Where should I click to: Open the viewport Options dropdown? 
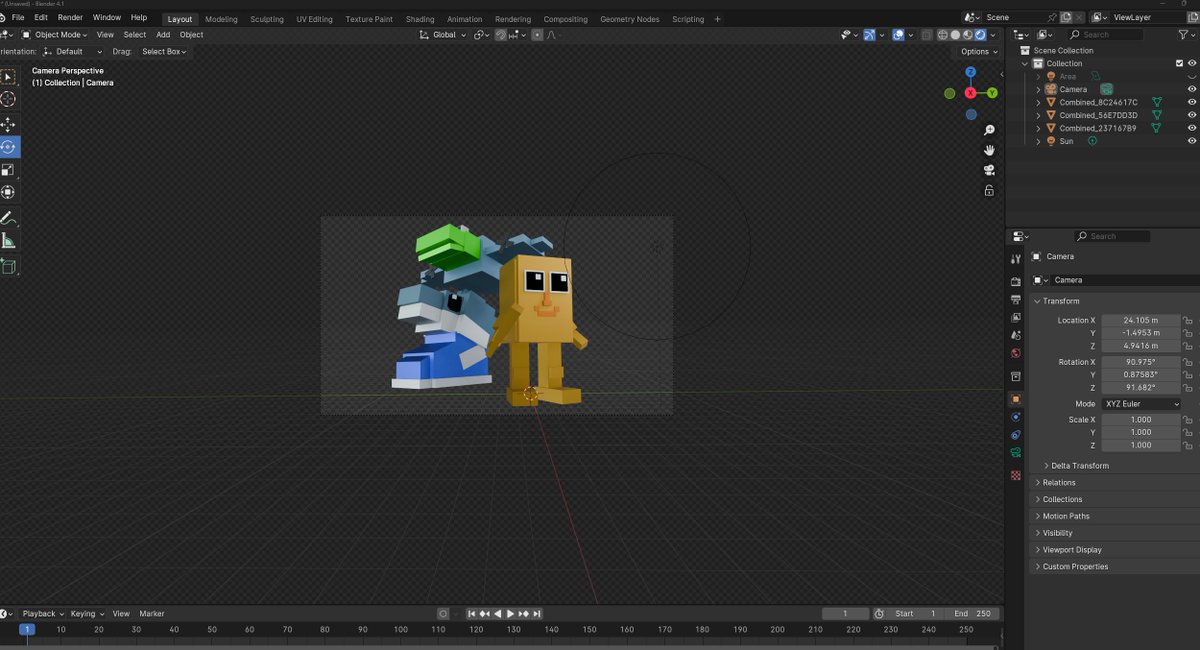click(979, 51)
